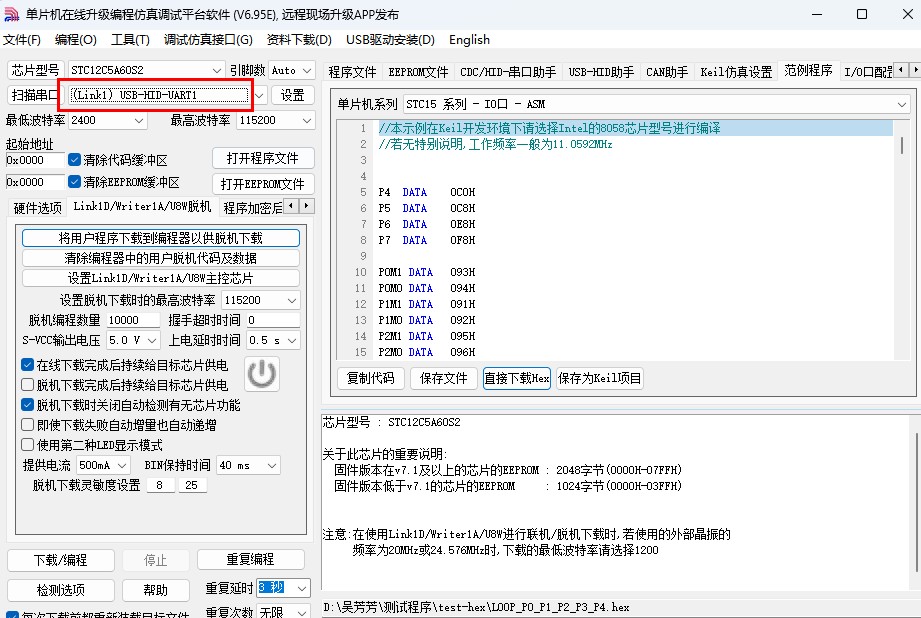Open 上电延时时间 0.5 s dropdown
921x618 pixels.
(273, 340)
